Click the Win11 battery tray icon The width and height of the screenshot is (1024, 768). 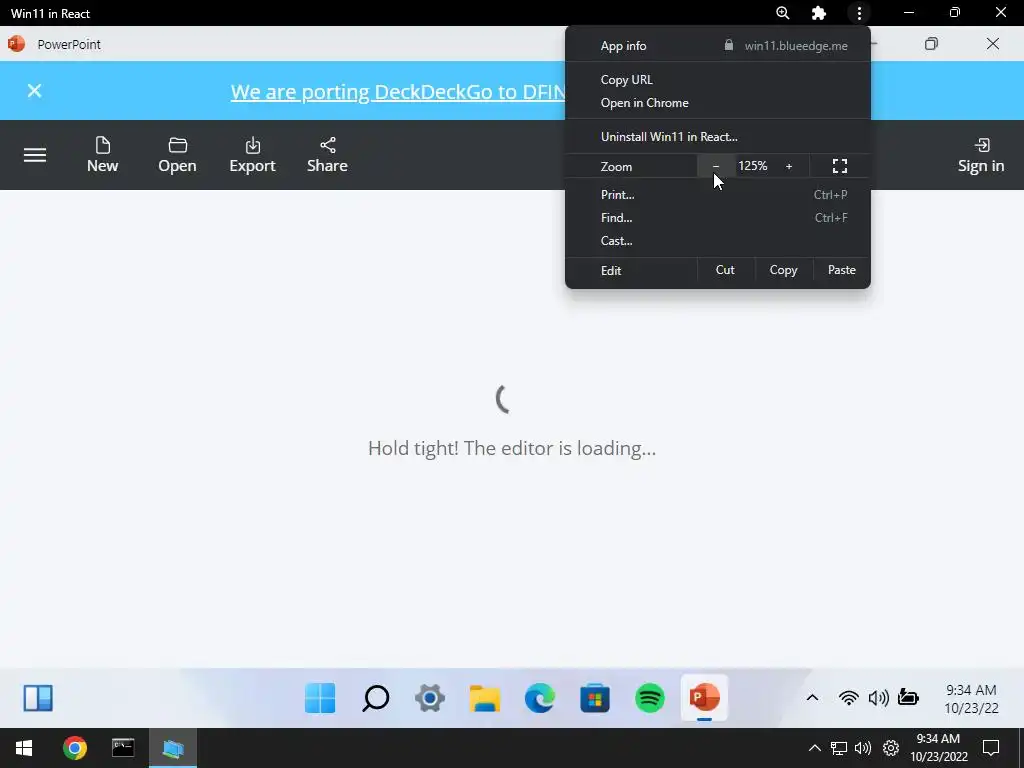(908, 698)
